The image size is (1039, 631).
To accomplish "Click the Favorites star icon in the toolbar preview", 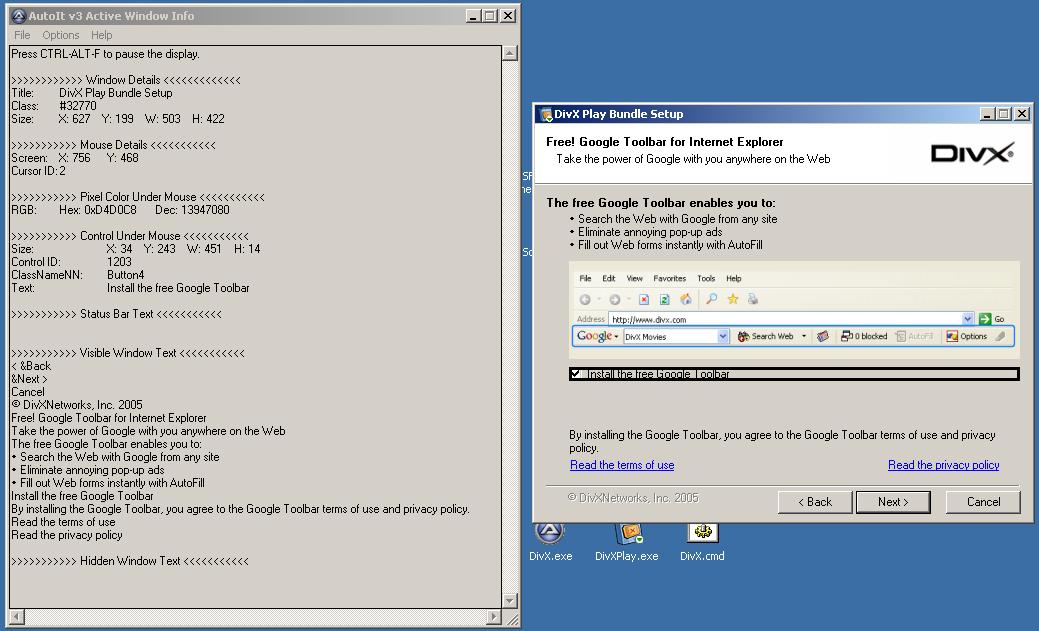I will pos(733,299).
